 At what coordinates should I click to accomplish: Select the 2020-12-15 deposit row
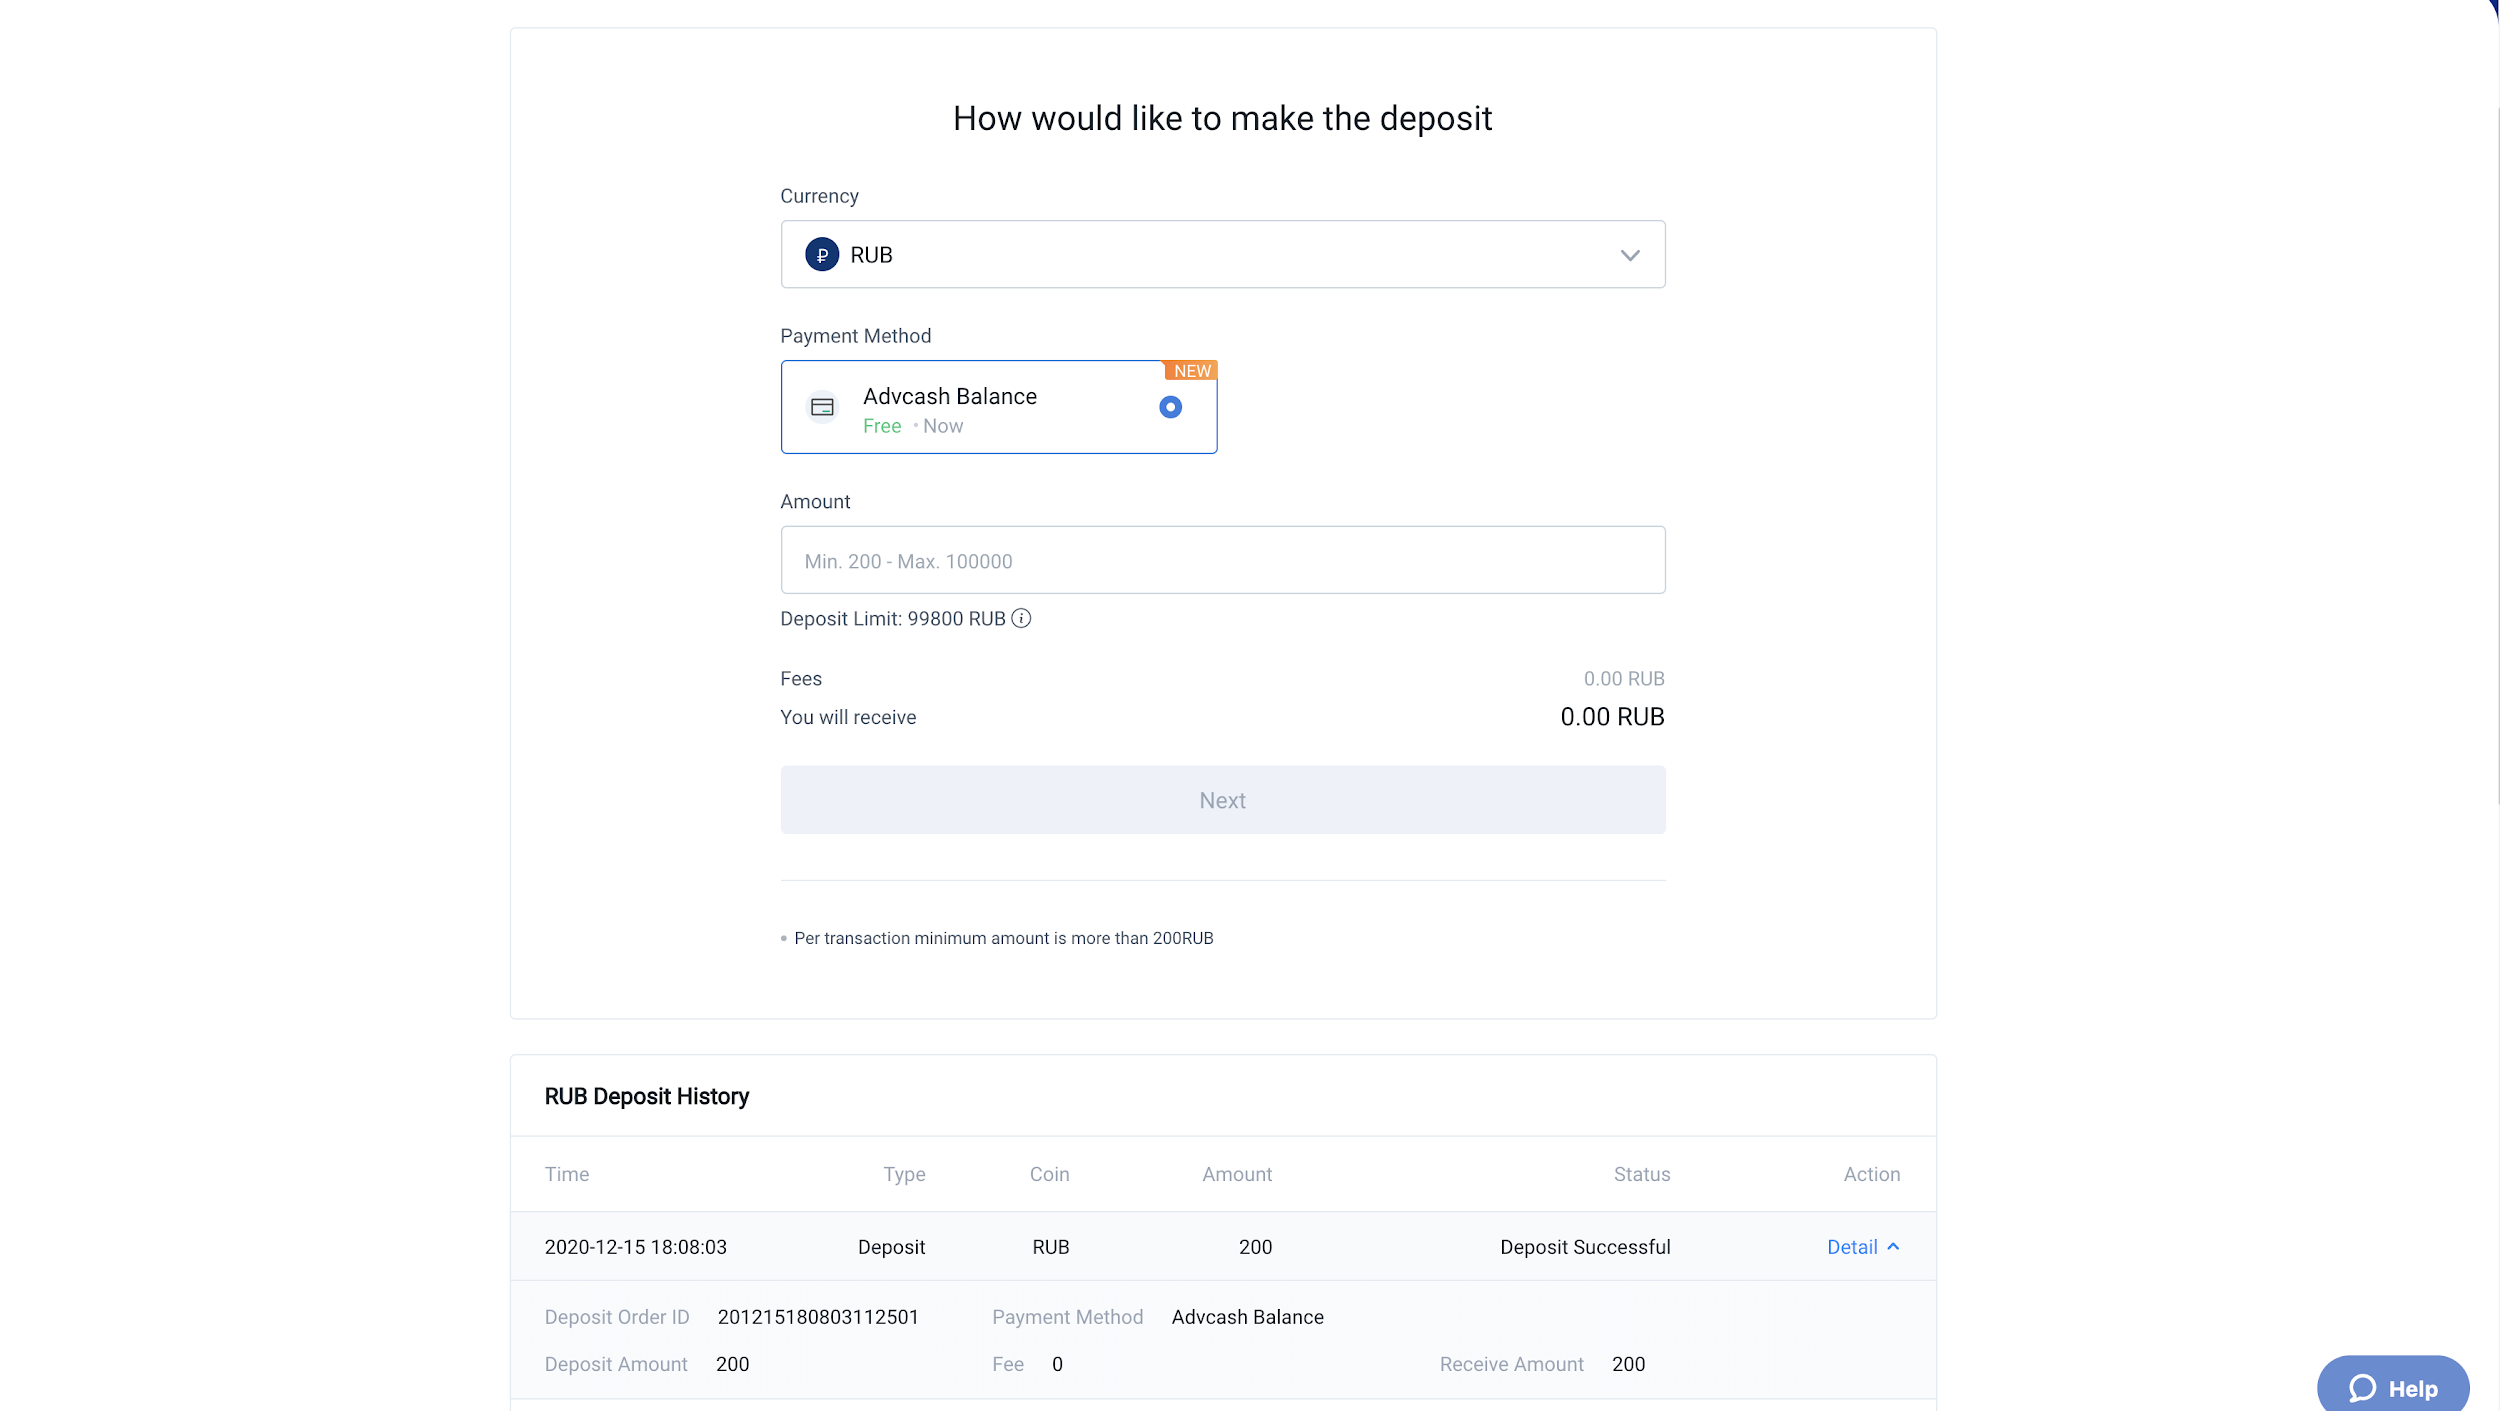point(1223,1247)
